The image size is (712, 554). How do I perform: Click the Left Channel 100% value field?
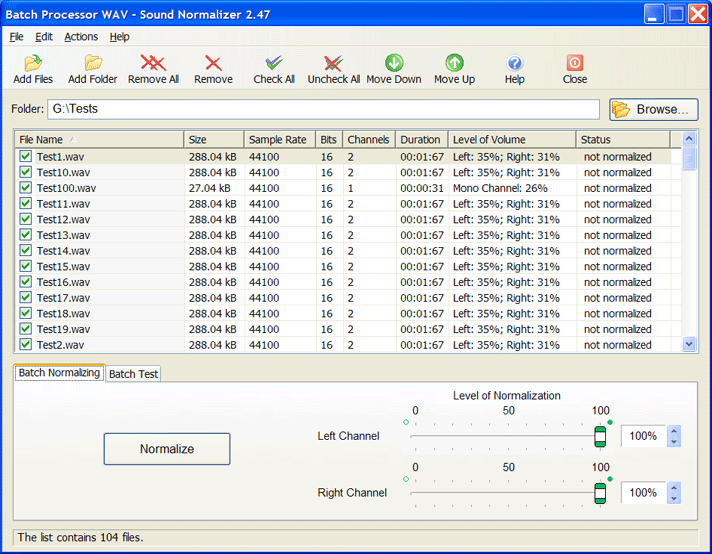[x=643, y=436]
